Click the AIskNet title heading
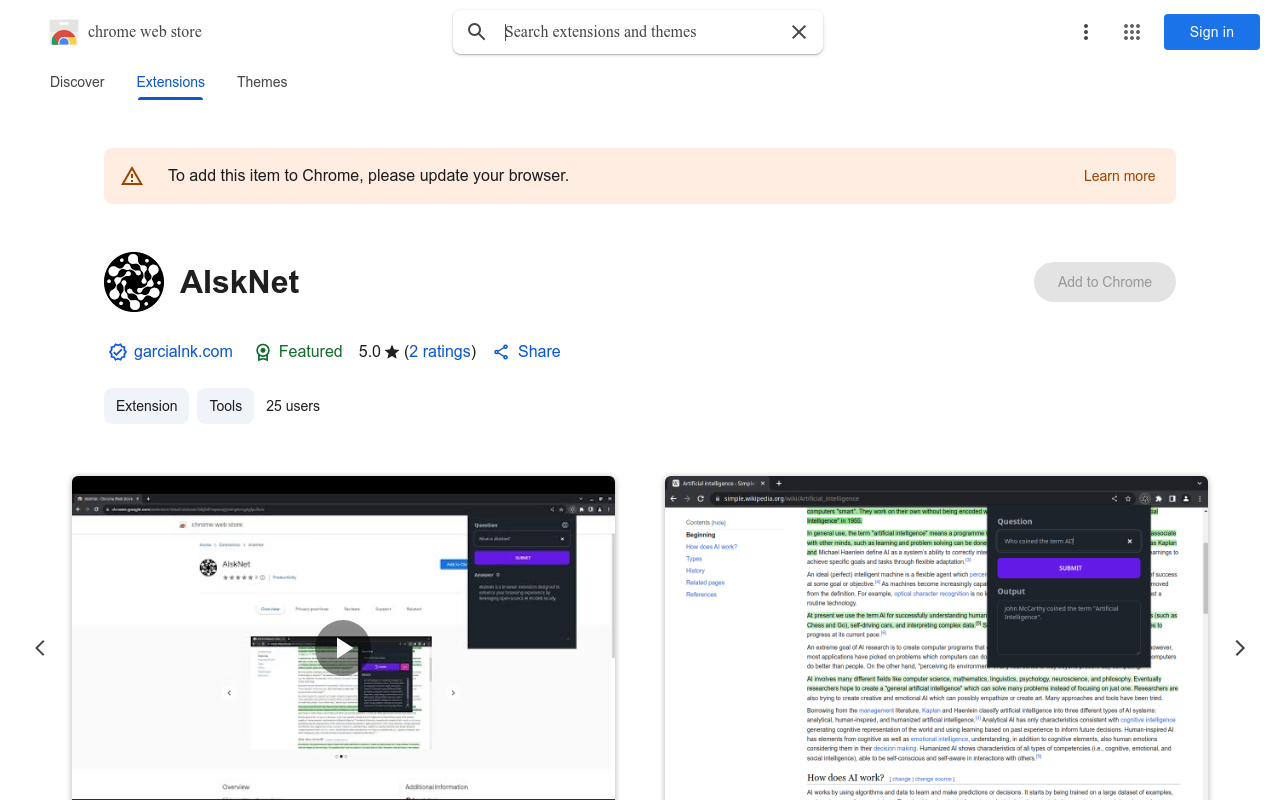Image resolution: width=1280 pixels, height=800 pixels. [x=240, y=282]
